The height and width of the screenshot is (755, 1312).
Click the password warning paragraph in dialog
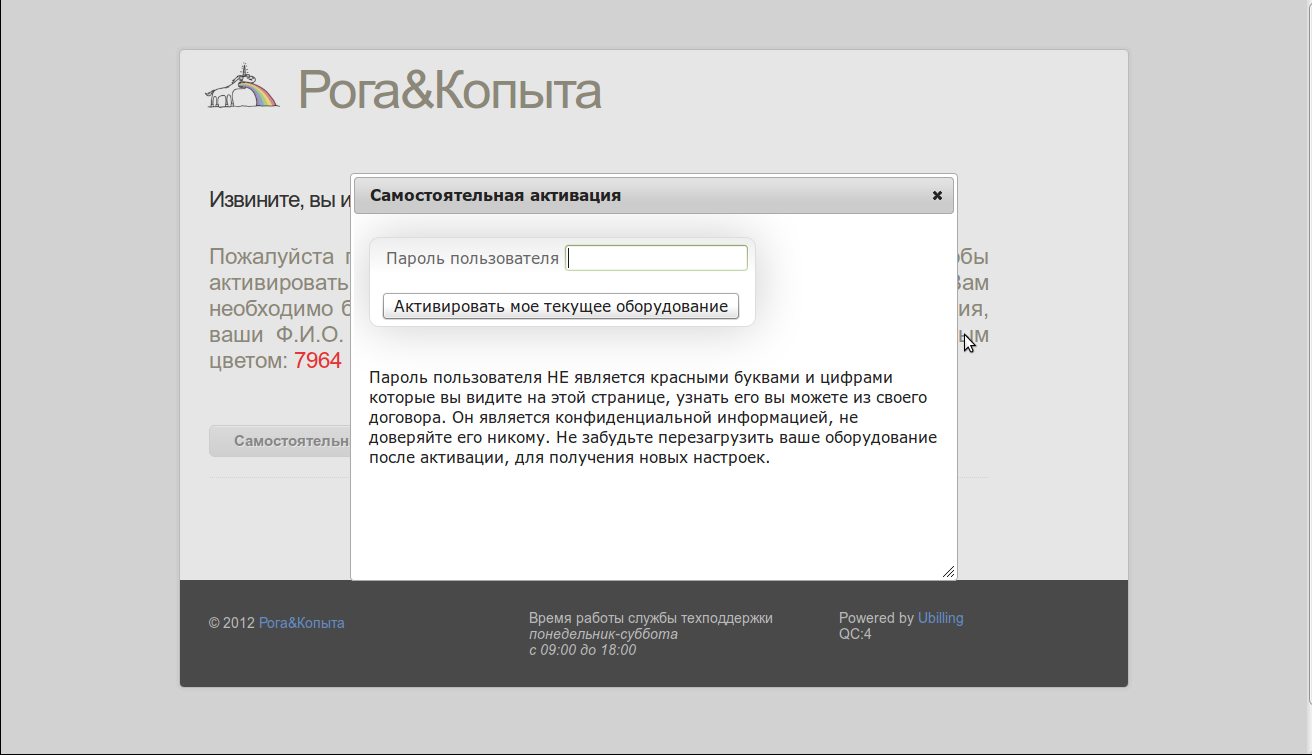(x=652, y=418)
